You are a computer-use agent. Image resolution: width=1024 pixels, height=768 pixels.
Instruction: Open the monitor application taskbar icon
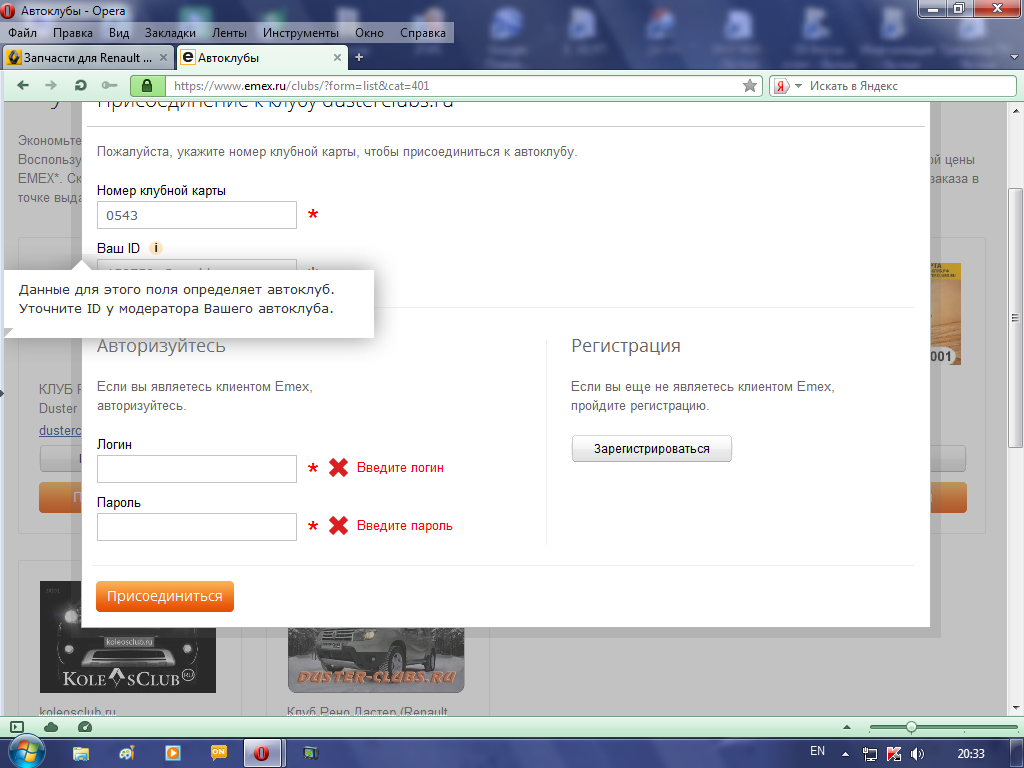(311, 753)
